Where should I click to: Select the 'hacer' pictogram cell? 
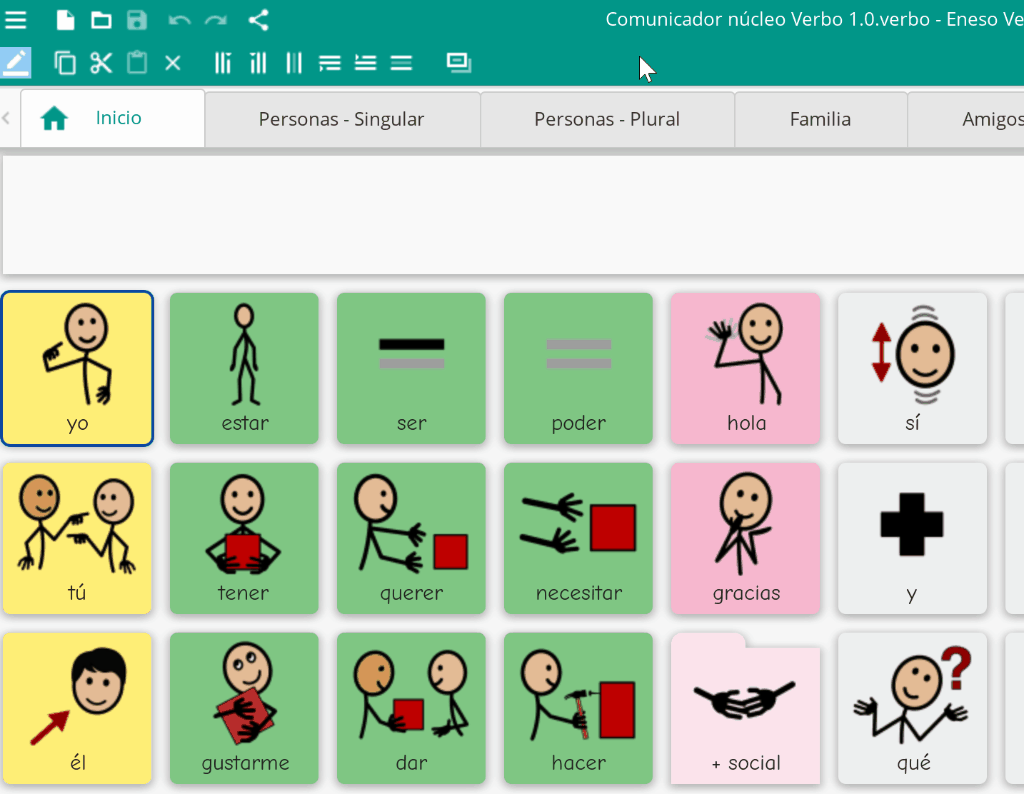click(579, 708)
